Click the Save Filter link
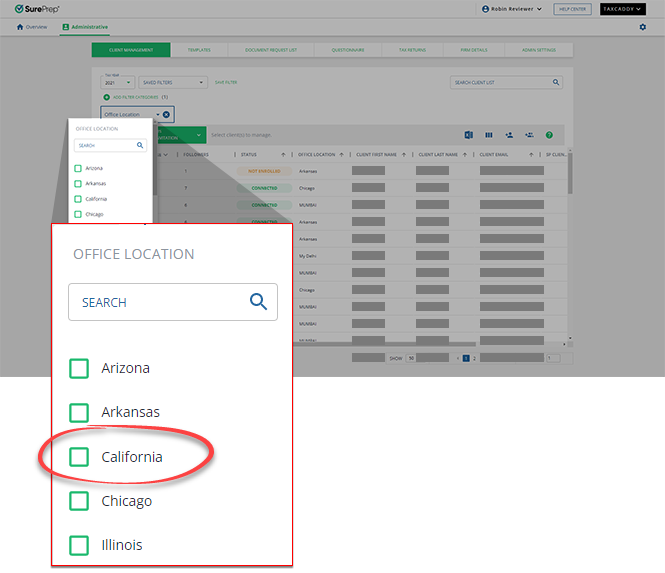Screen dimensions: 665x573 (x=226, y=82)
